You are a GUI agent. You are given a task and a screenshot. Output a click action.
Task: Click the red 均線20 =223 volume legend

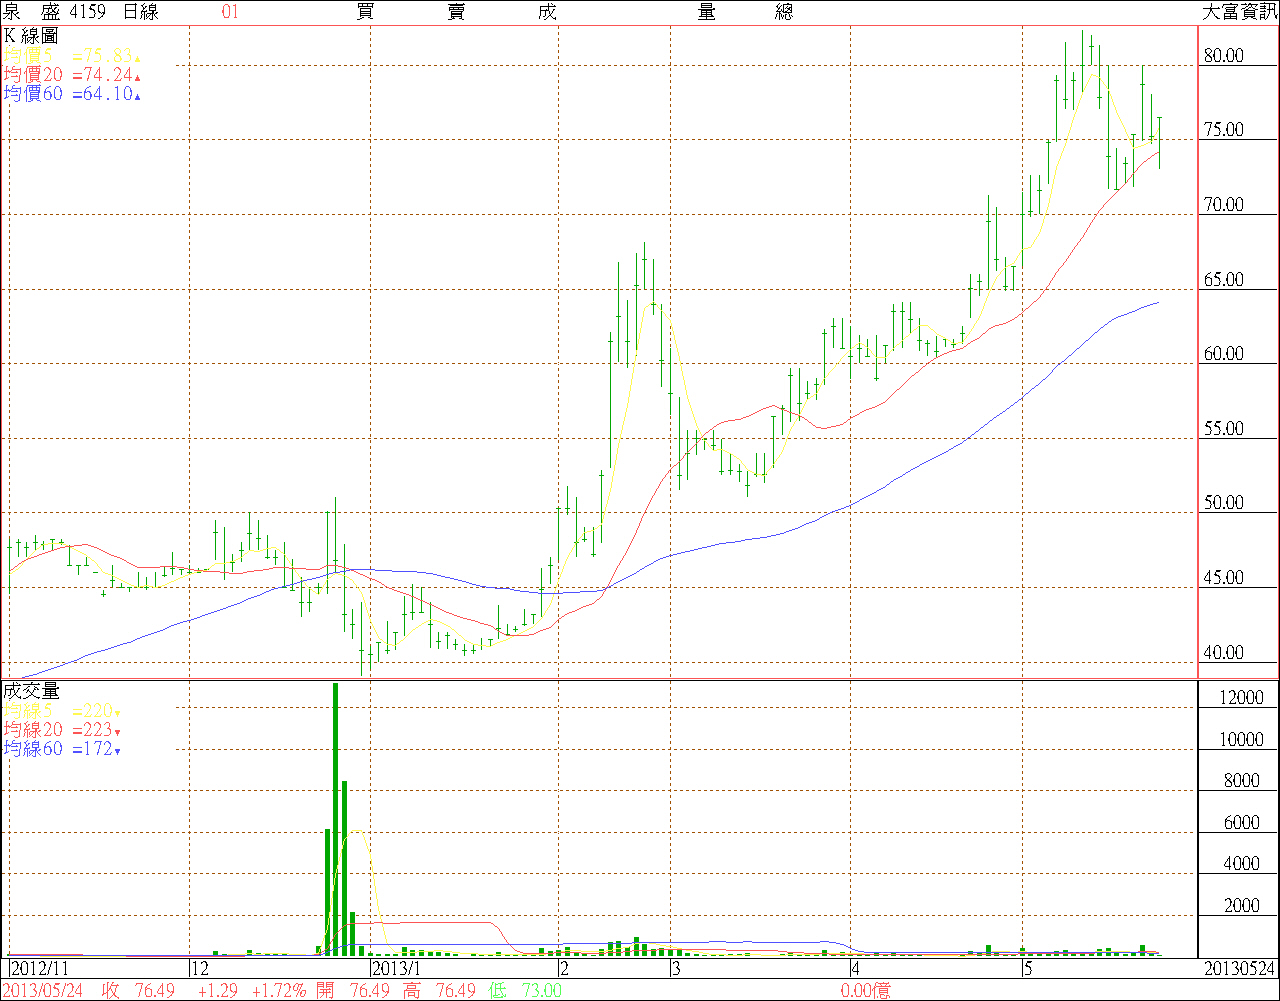pyautogui.click(x=58, y=730)
